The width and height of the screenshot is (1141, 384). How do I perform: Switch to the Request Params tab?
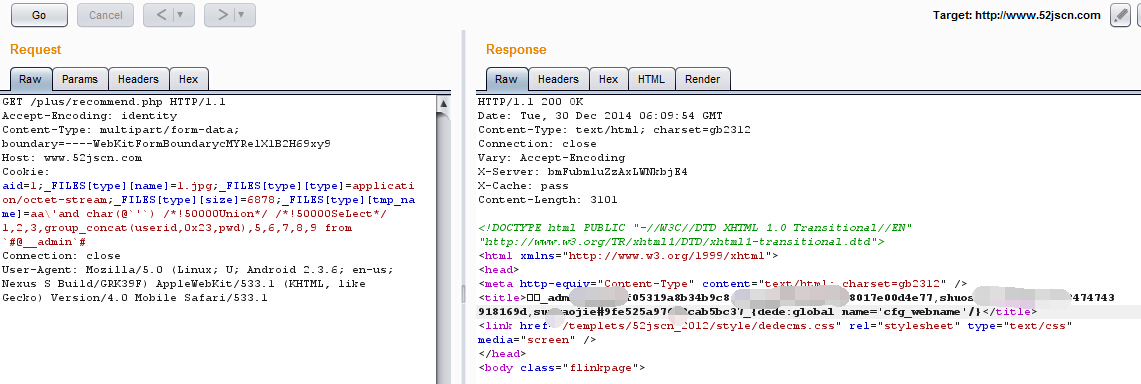[x=80, y=79]
